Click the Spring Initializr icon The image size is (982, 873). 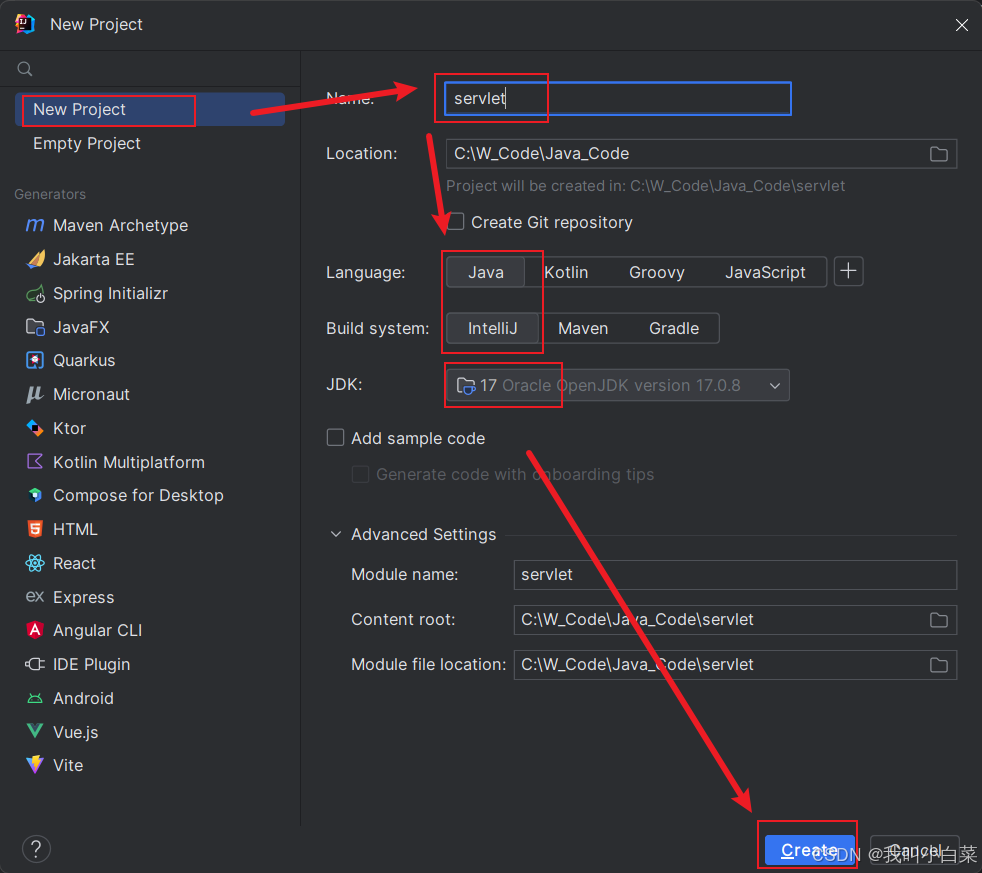click(35, 293)
